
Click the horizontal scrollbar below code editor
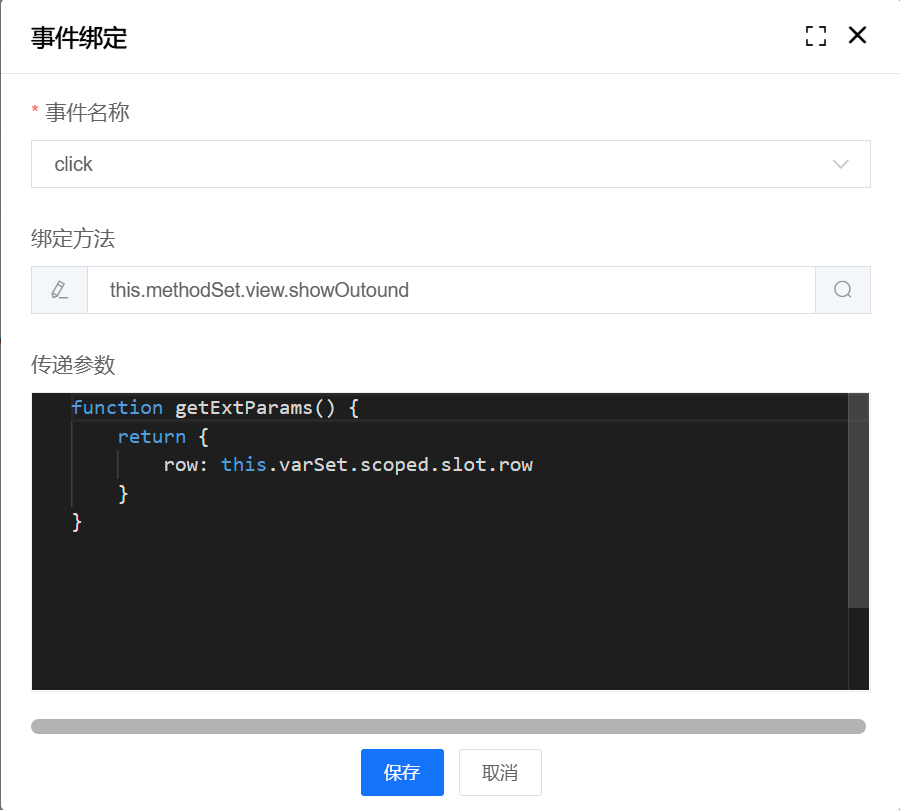click(x=448, y=726)
